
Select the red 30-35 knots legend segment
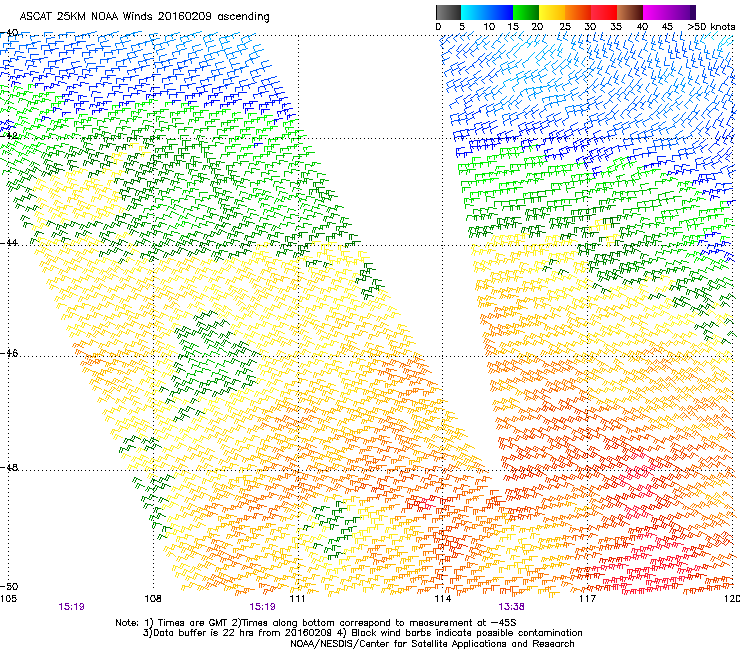click(x=604, y=12)
